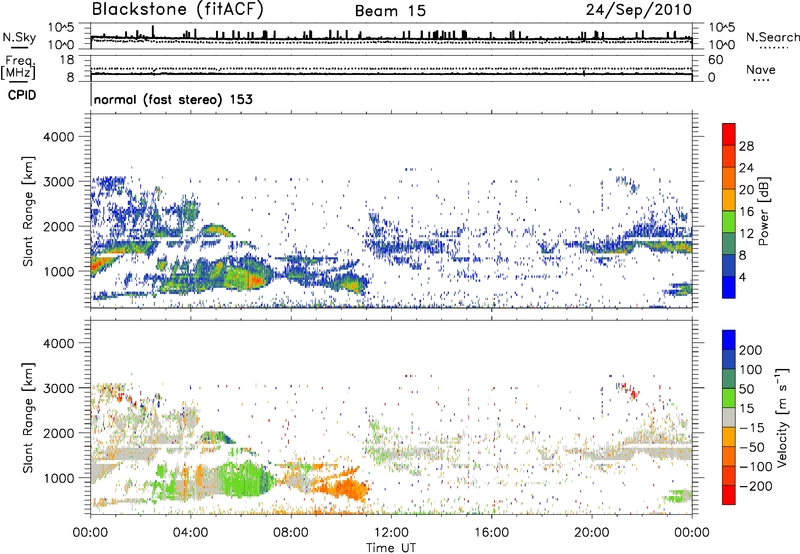The height and width of the screenshot is (554, 800).
Task: Click the '20:00' time tick label
Action: point(591,533)
